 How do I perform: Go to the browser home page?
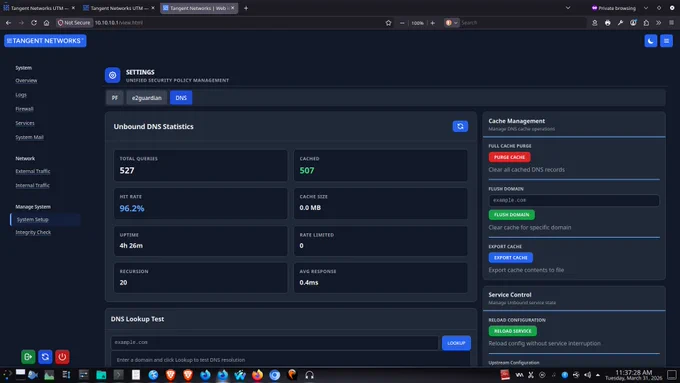46,23
